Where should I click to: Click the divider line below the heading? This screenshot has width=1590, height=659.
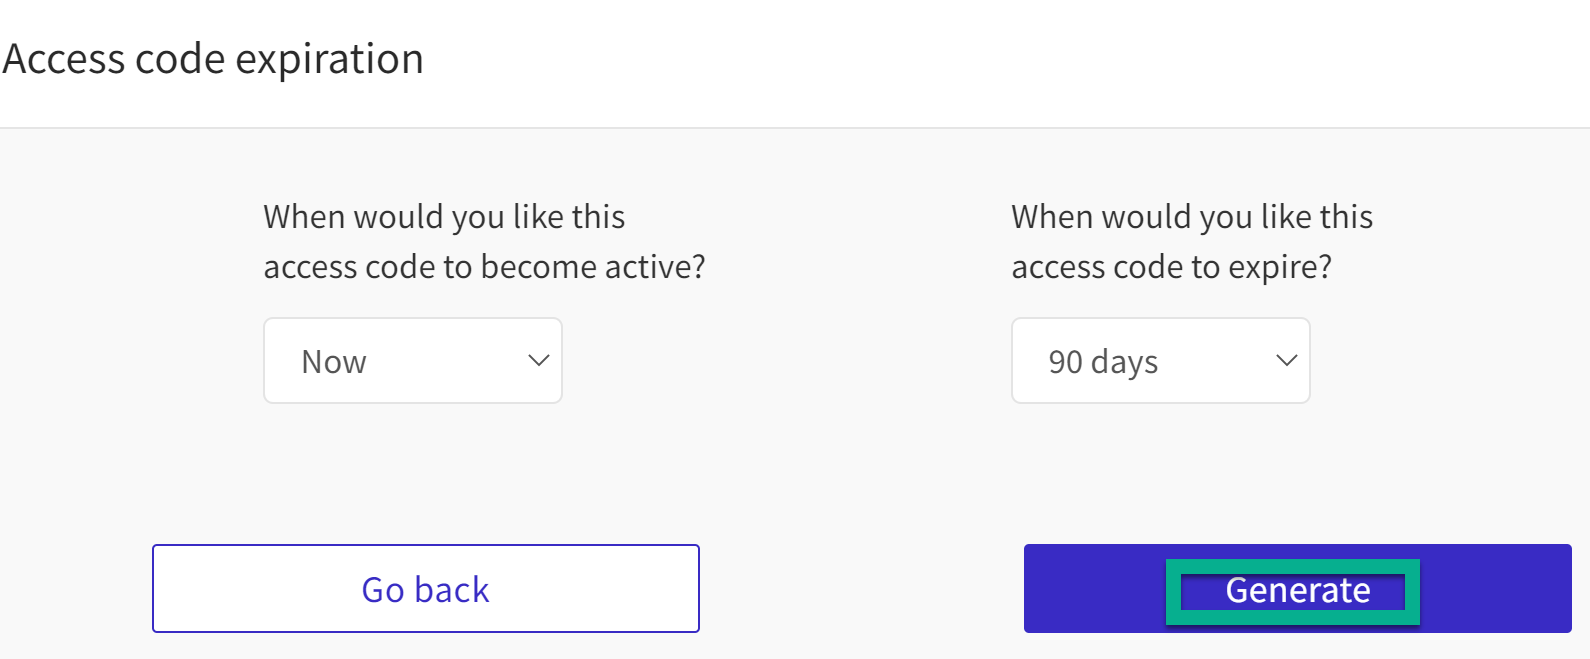click(x=795, y=128)
